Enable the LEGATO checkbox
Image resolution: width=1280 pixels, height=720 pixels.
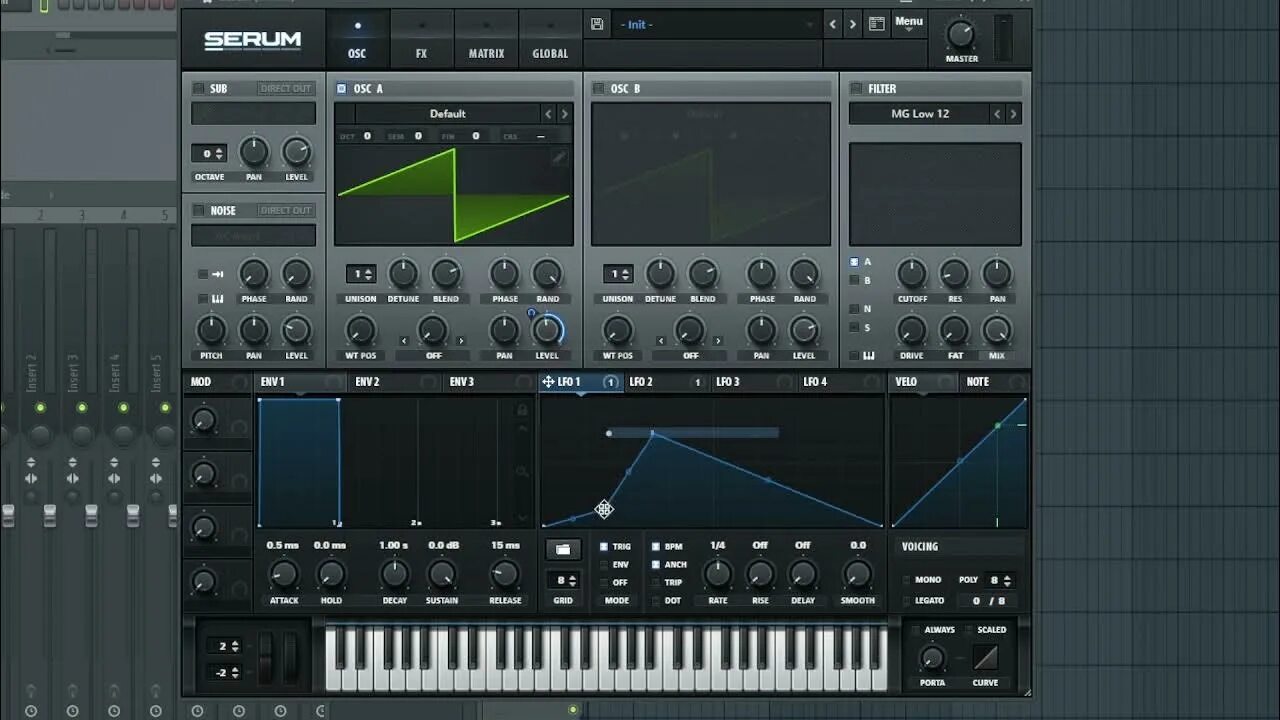click(907, 601)
